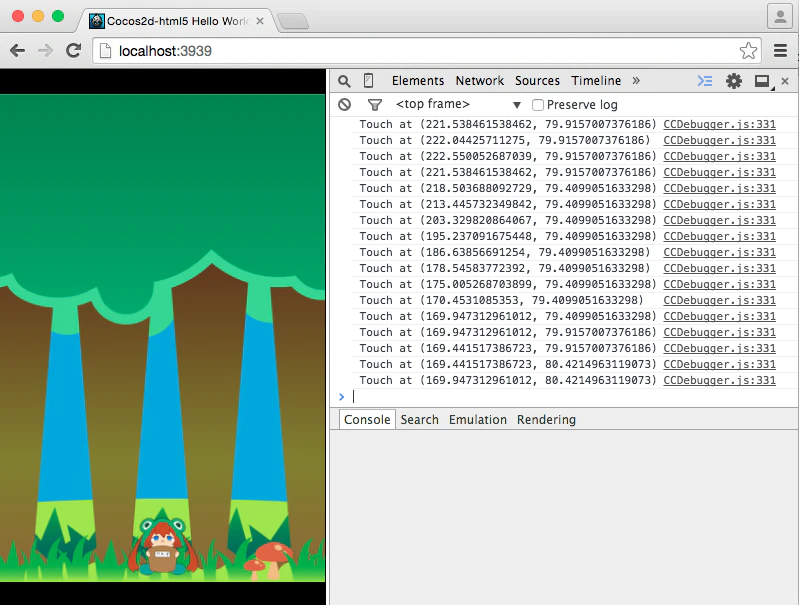Open the last CCDebugger.js:331 link
This screenshot has width=799, height=605.
[720, 380]
